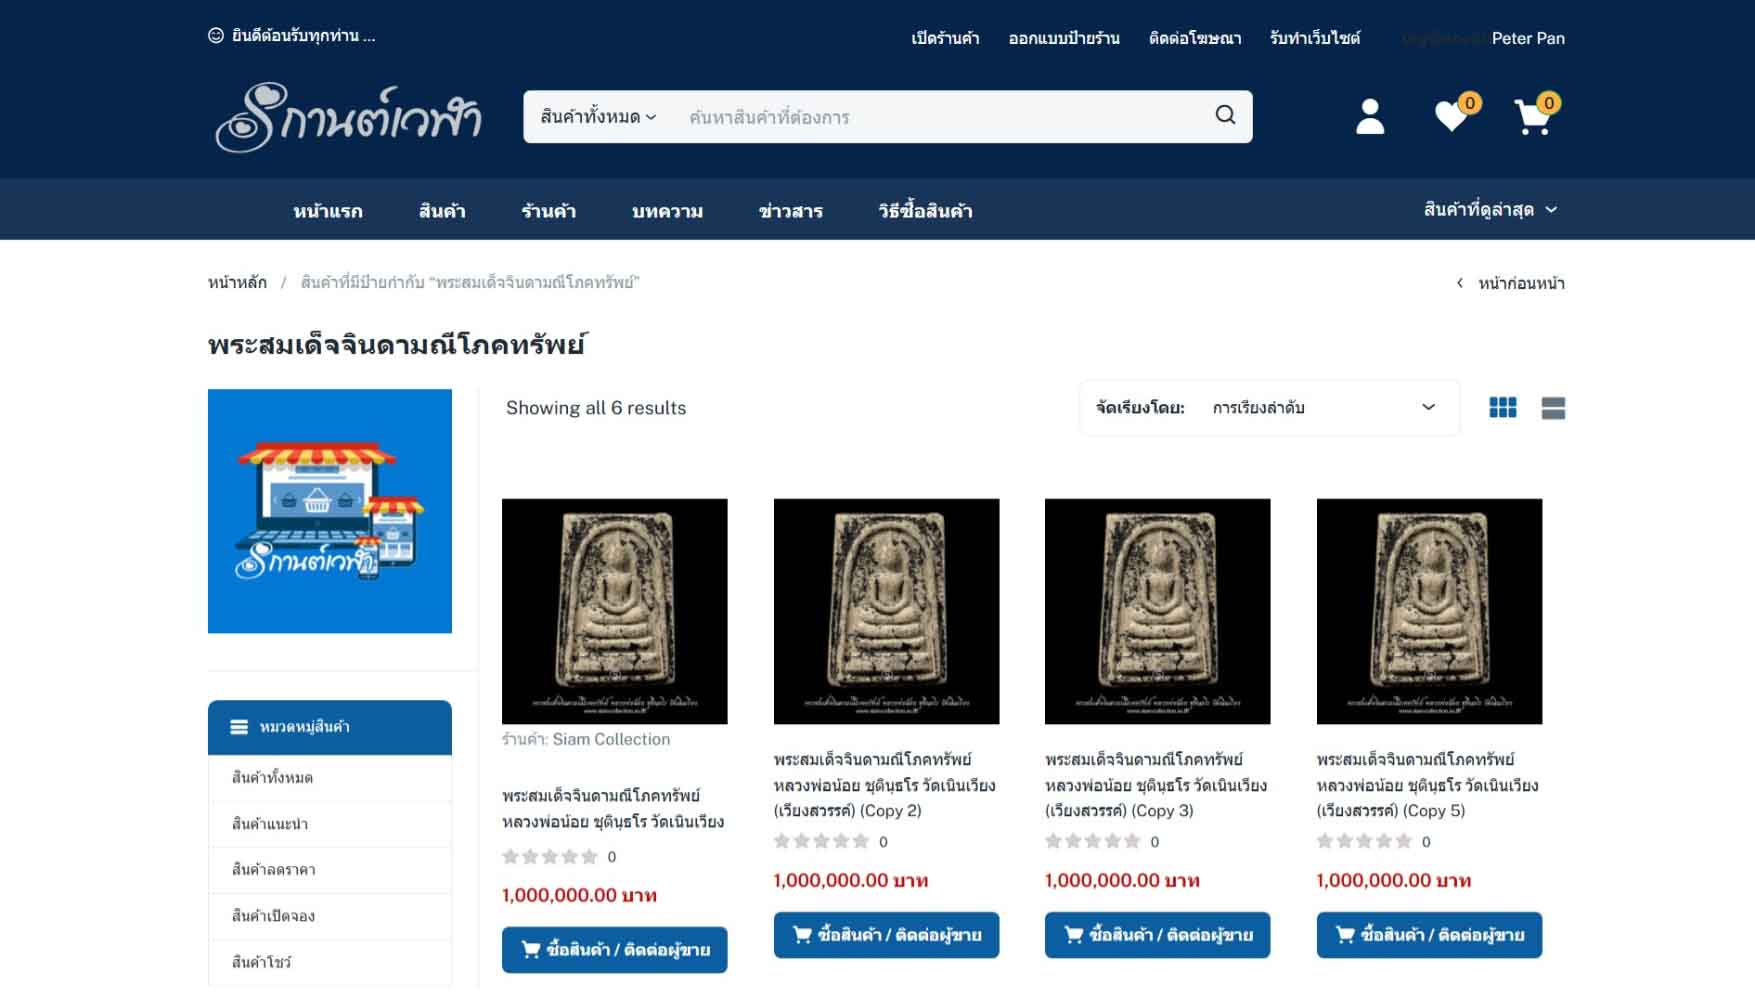Select the วิธีซื้อสินค้า menu item
The height and width of the screenshot is (1007, 1755).
tap(925, 211)
